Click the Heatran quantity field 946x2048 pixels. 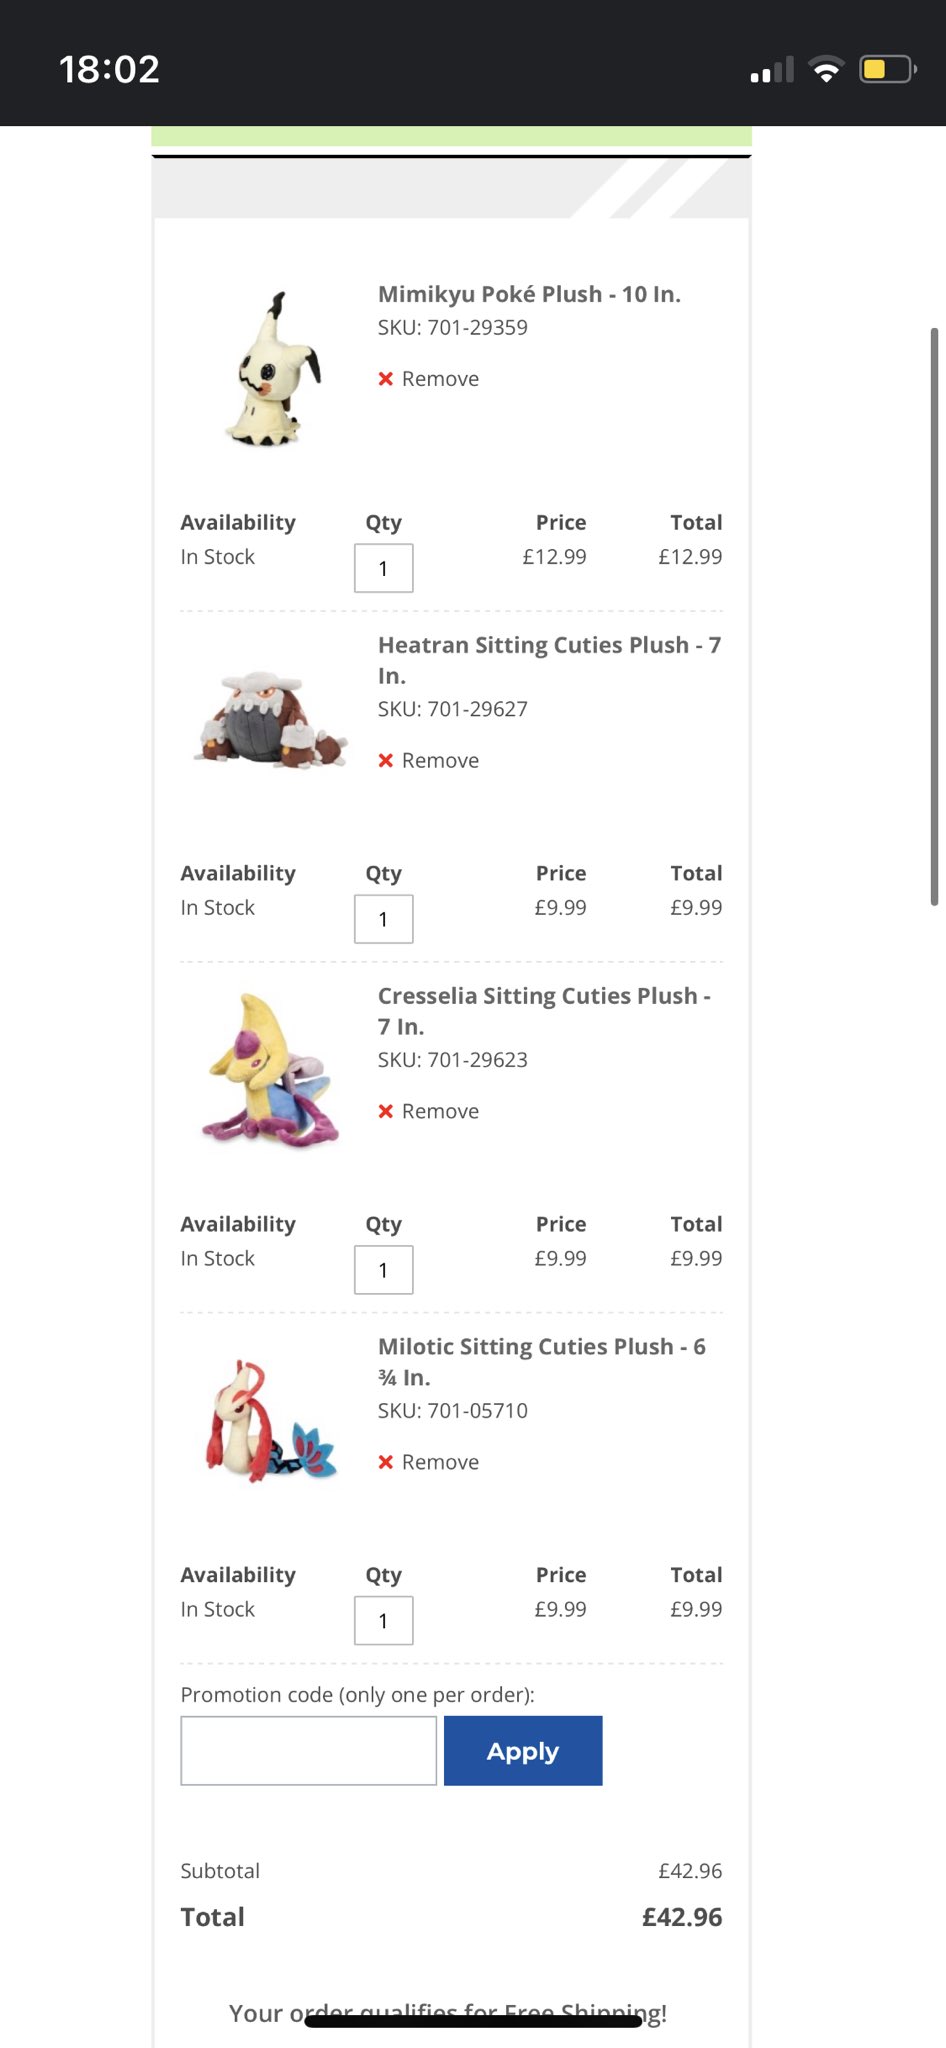[x=384, y=919]
